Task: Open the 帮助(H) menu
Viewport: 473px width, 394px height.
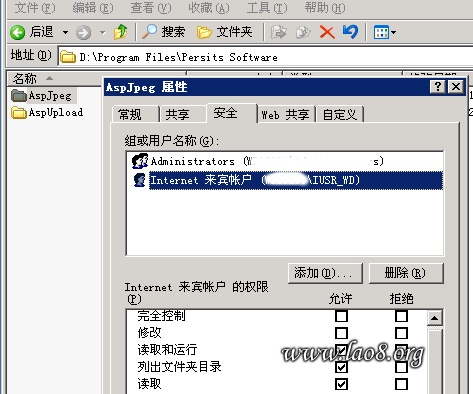Action: (325, 8)
